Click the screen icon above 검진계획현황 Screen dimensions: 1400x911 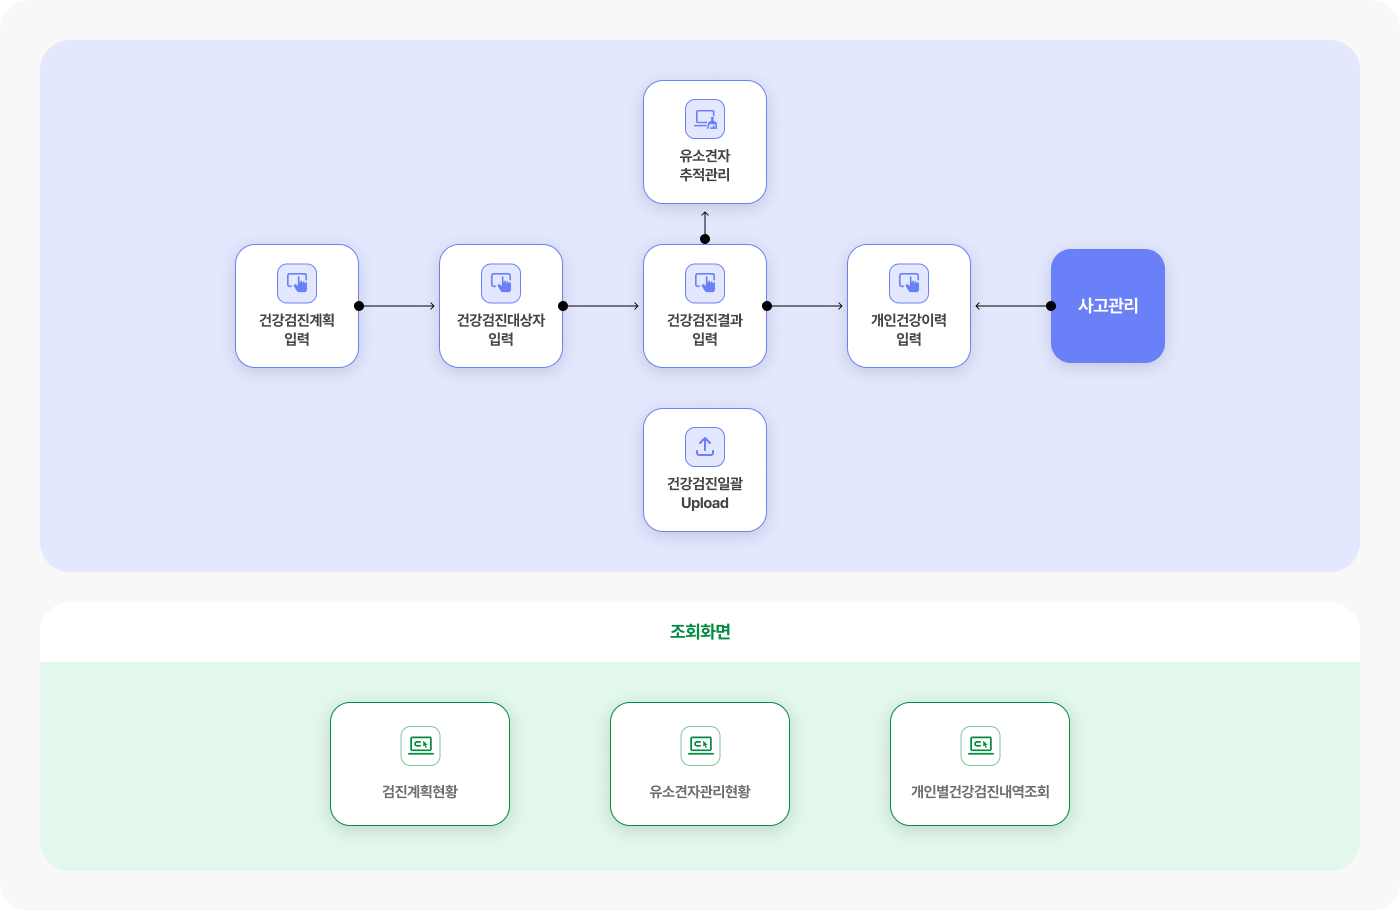tap(420, 746)
